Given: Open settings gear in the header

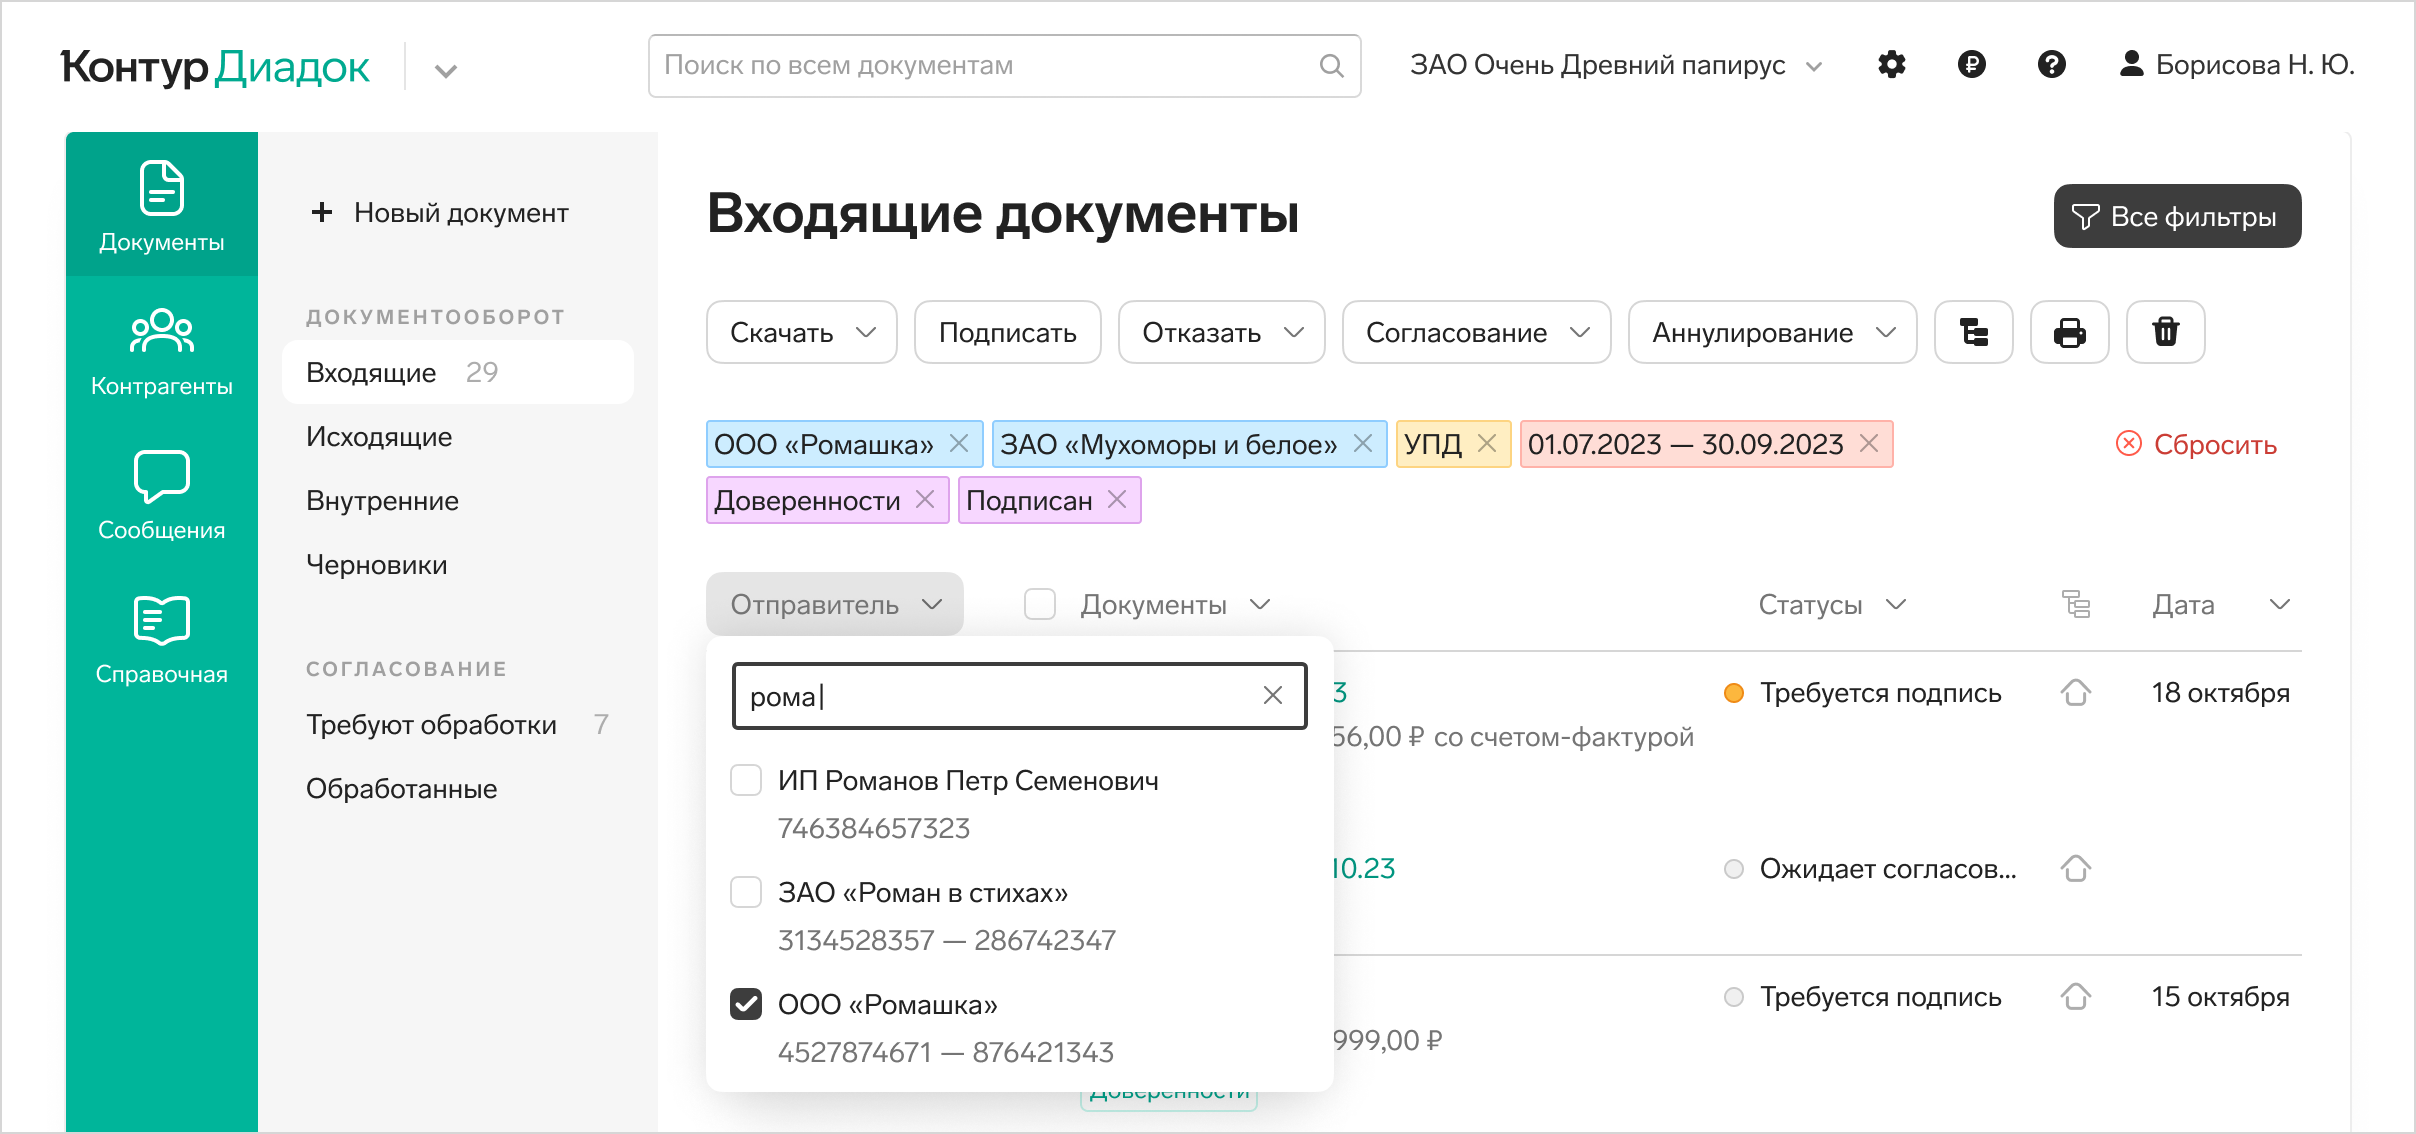Looking at the screenshot, I should [1891, 65].
